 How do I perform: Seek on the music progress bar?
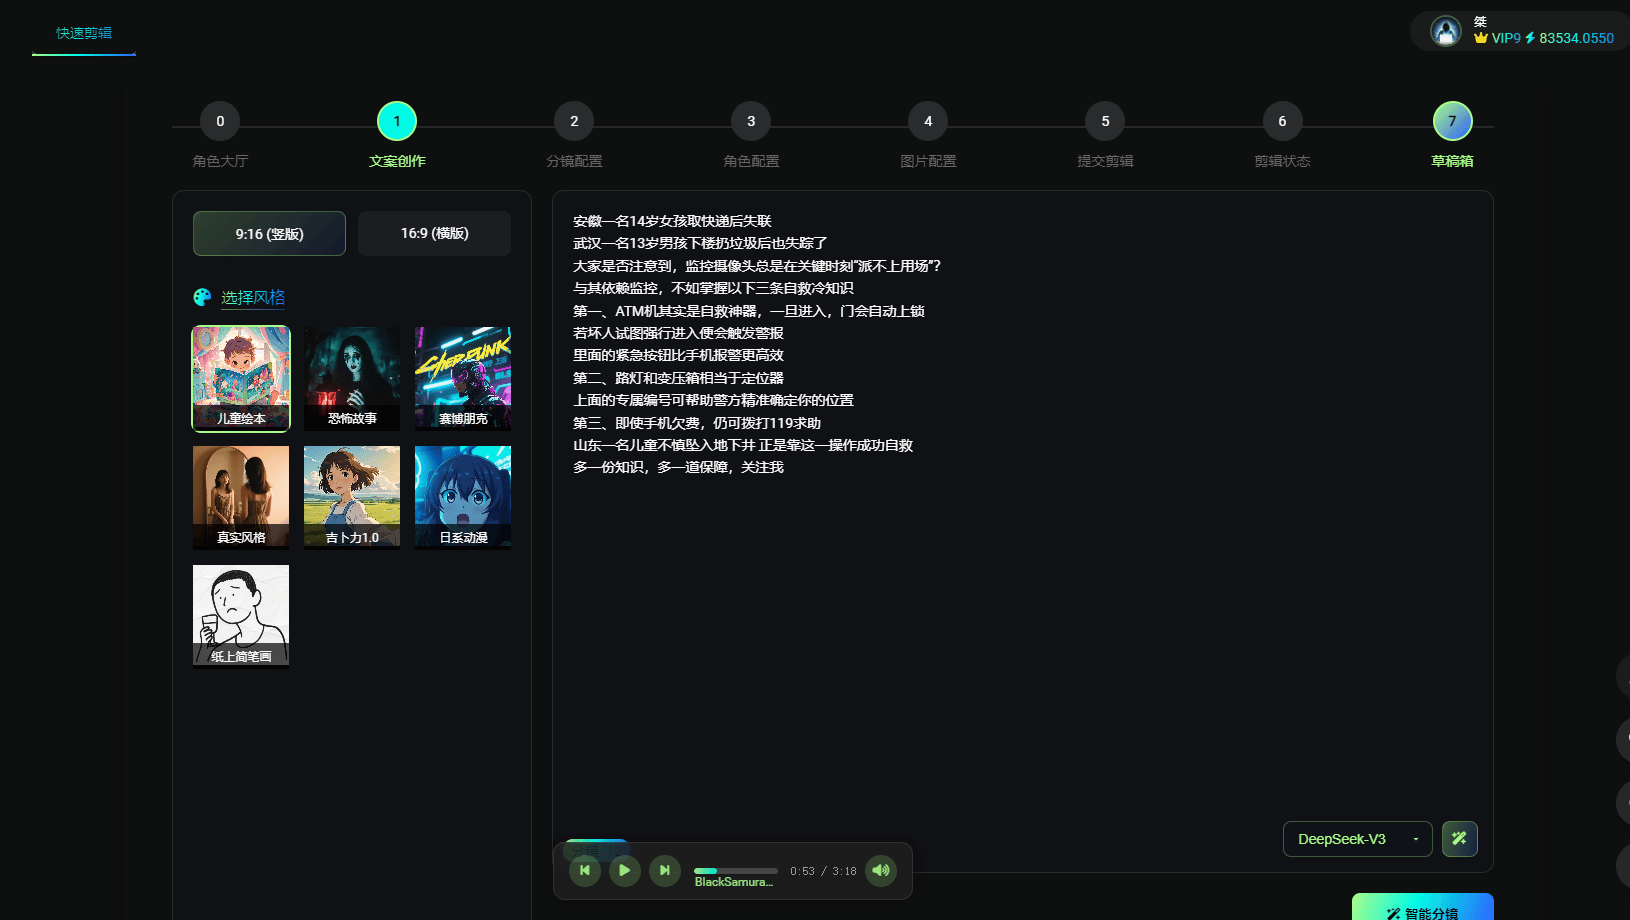click(736, 871)
